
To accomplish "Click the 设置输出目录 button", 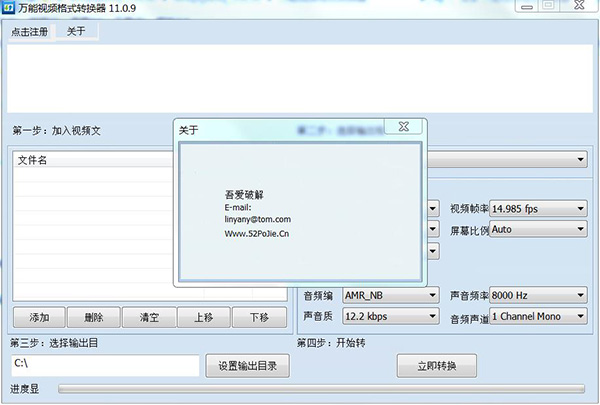I will tap(253, 366).
